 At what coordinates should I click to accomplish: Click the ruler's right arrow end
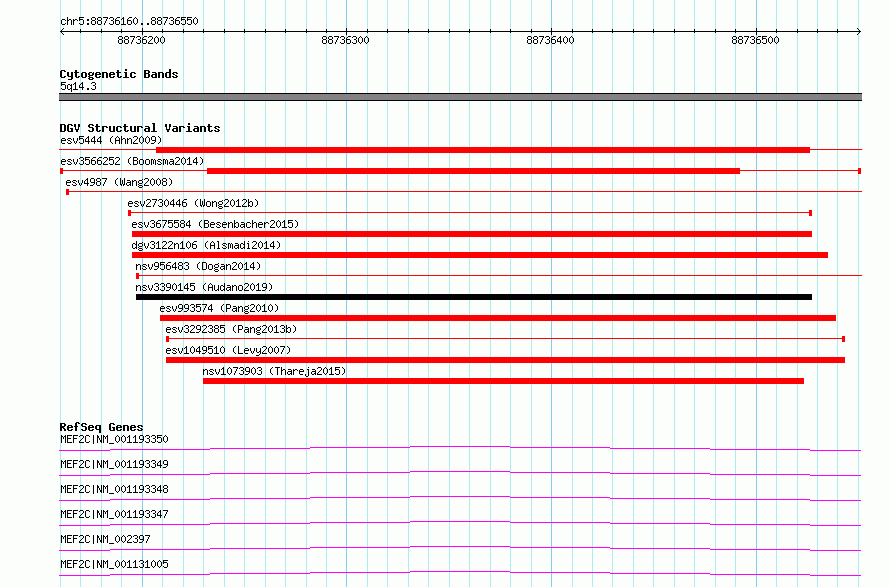[x=859, y=31]
